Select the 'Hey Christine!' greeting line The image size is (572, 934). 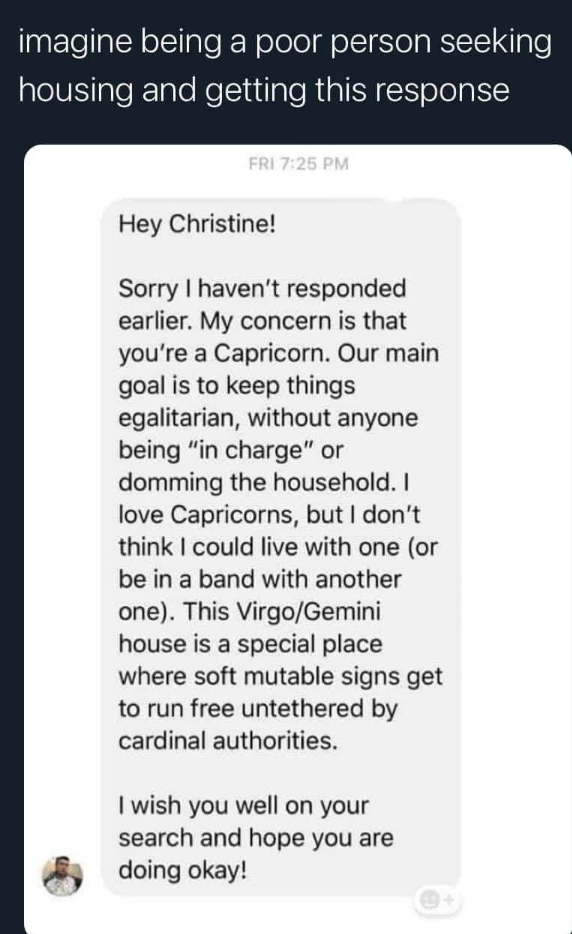(x=197, y=225)
